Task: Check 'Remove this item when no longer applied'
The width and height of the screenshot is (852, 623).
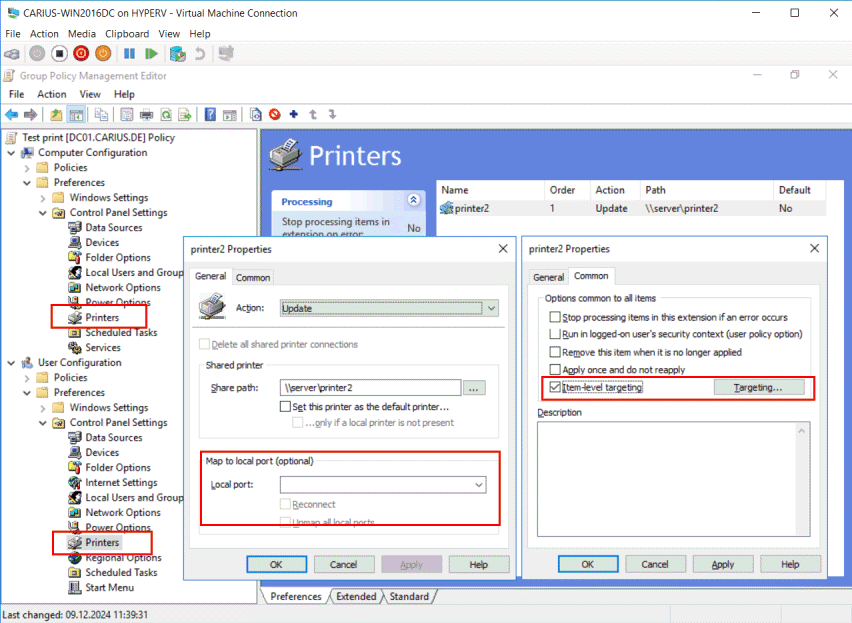Action: pos(555,352)
